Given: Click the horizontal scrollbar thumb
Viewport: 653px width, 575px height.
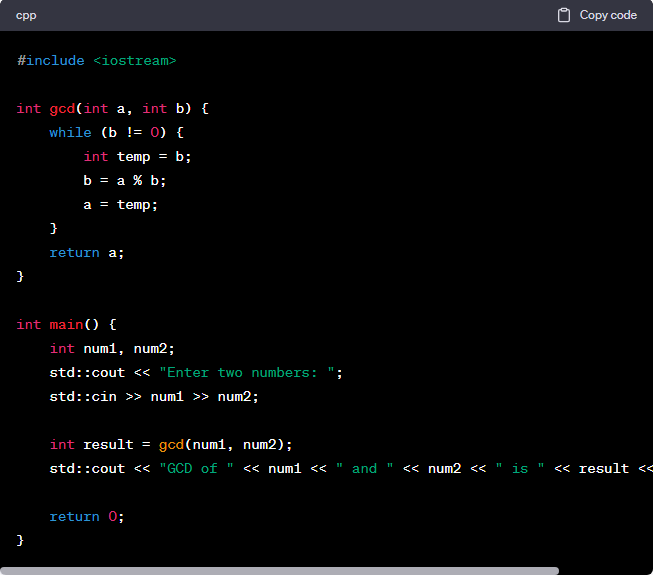Looking at the screenshot, I should pos(280,570).
